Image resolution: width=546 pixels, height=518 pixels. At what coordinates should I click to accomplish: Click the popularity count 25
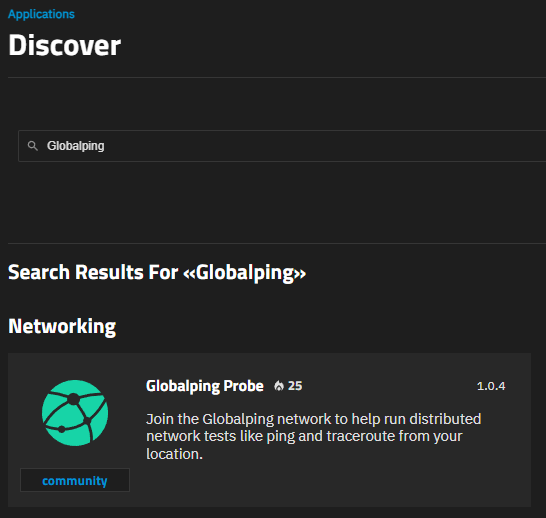(295, 386)
